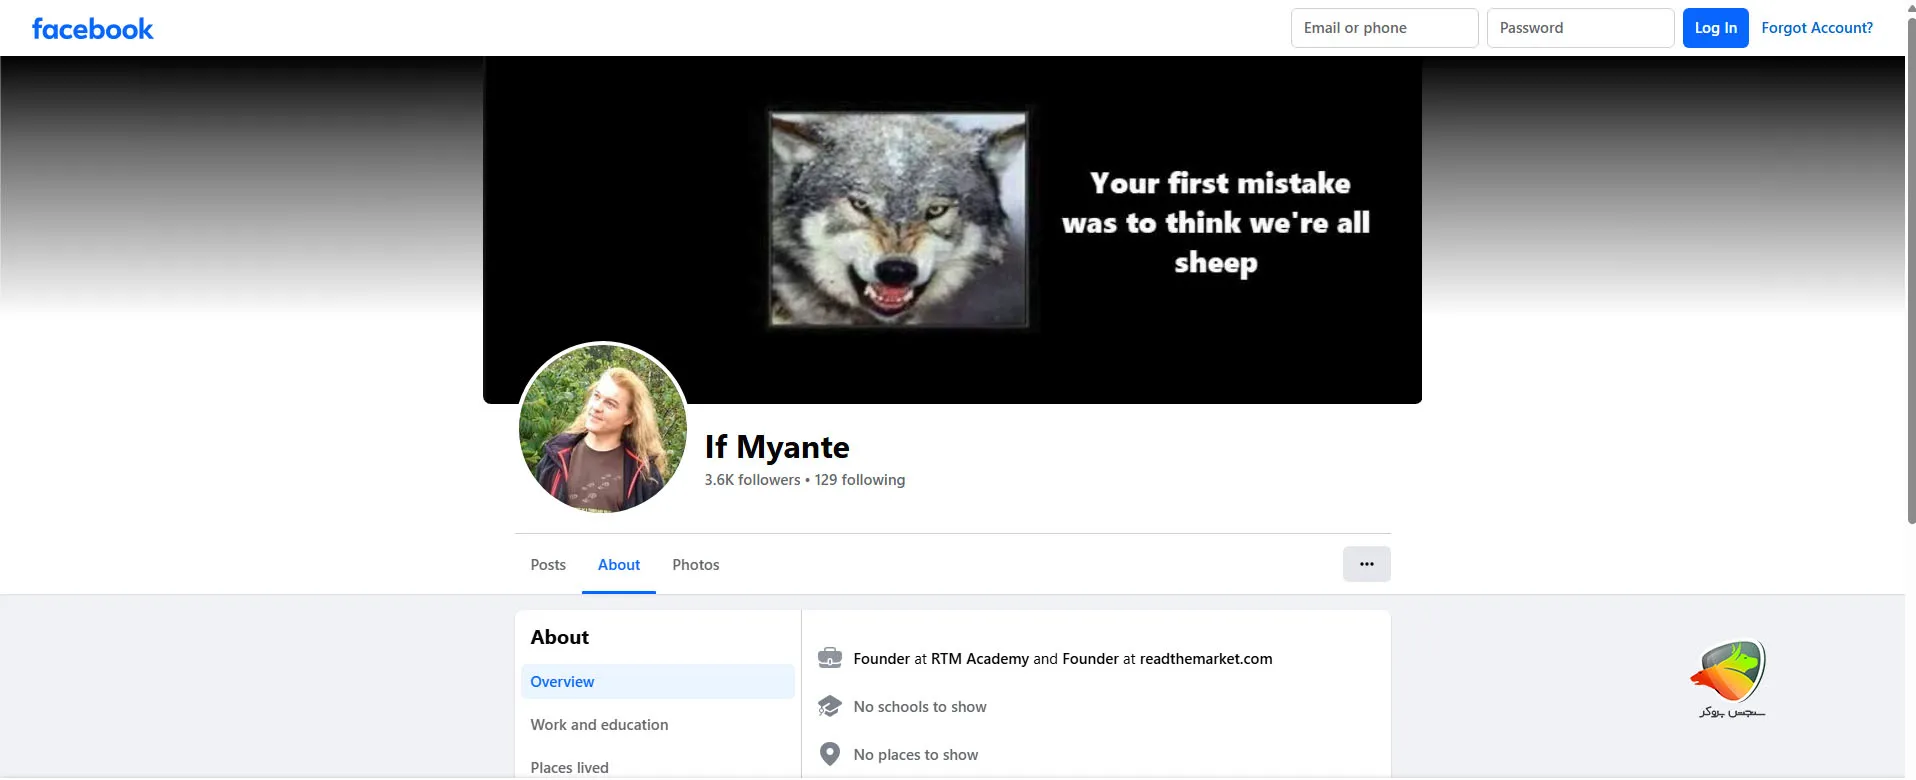Open the three-dots more options menu
The height and width of the screenshot is (780, 1916).
1366,564
